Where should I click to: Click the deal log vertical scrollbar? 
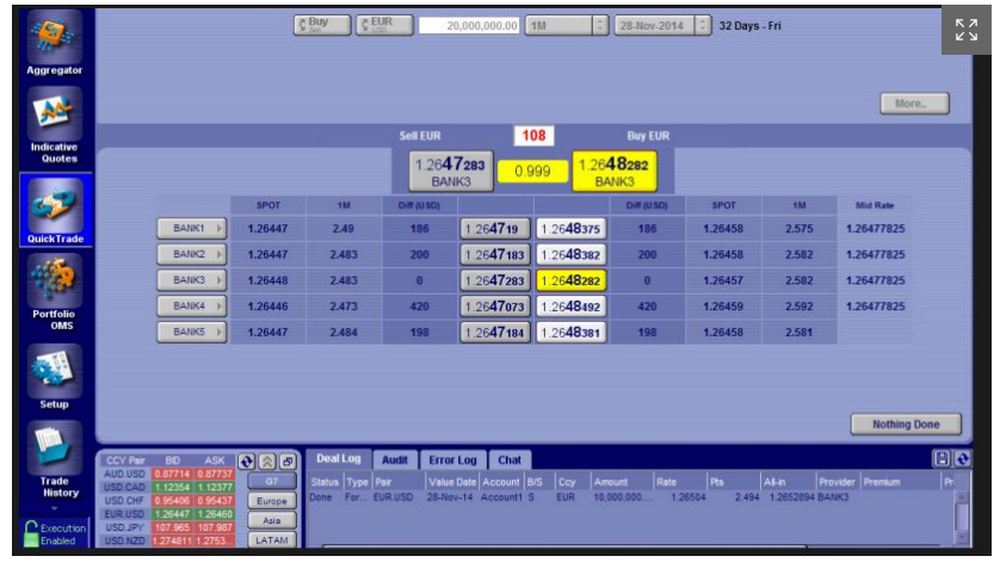coord(962,518)
